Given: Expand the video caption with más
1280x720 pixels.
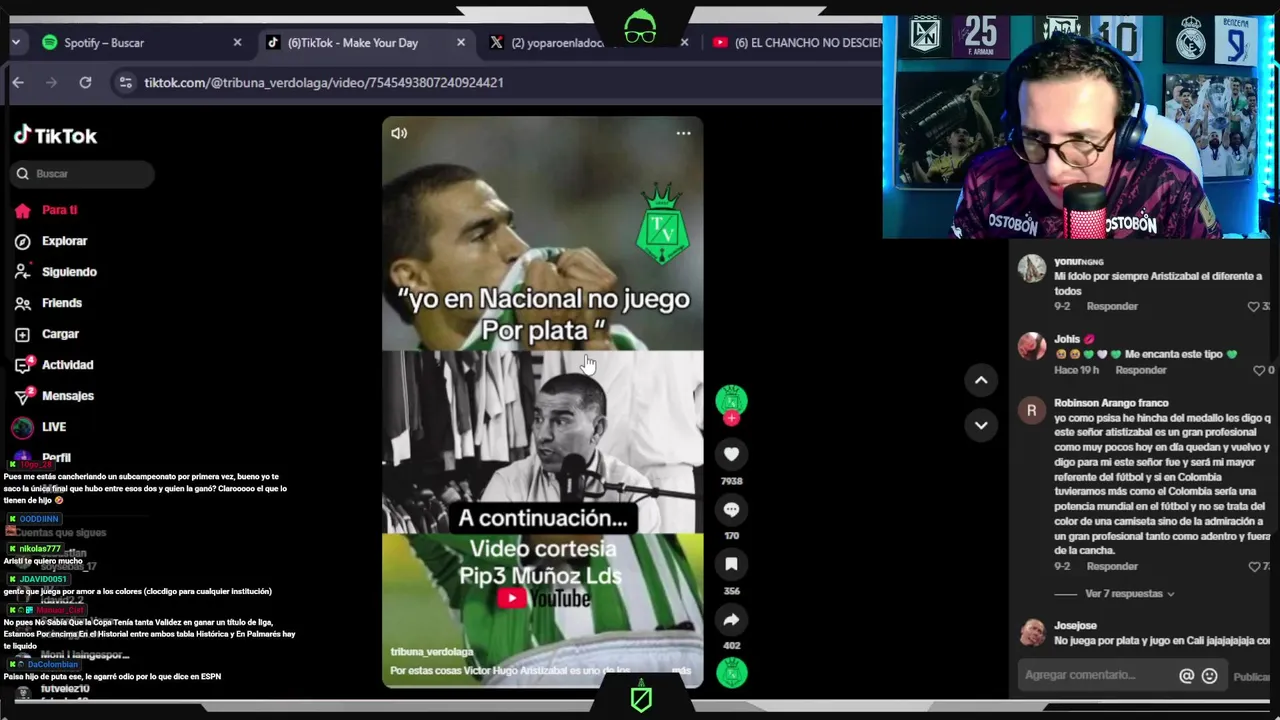Looking at the screenshot, I should pos(681,670).
